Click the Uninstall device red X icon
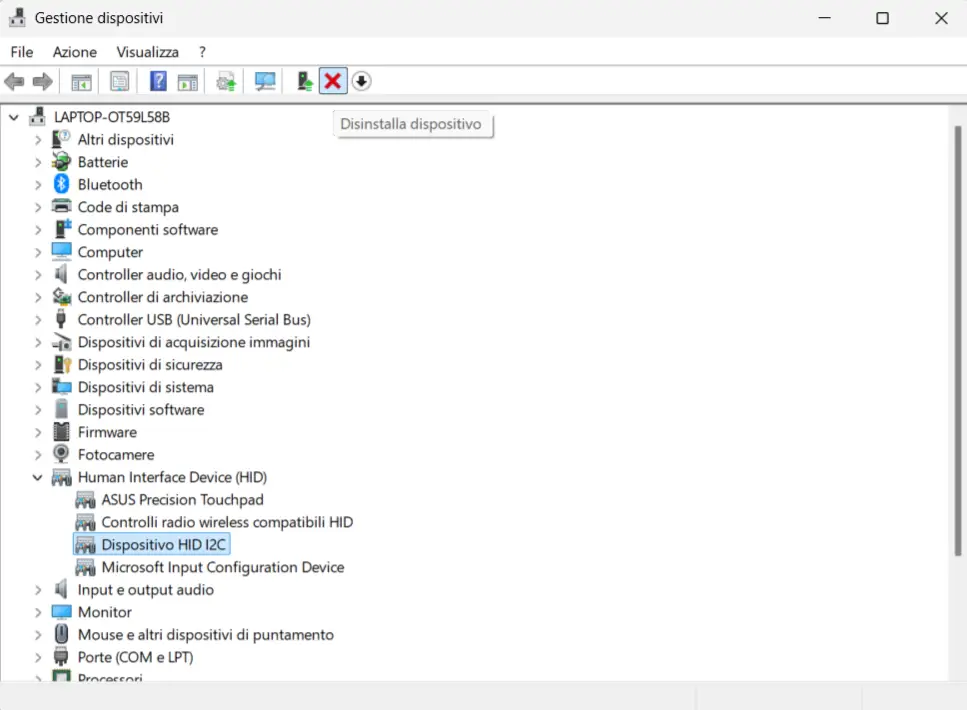 click(332, 81)
